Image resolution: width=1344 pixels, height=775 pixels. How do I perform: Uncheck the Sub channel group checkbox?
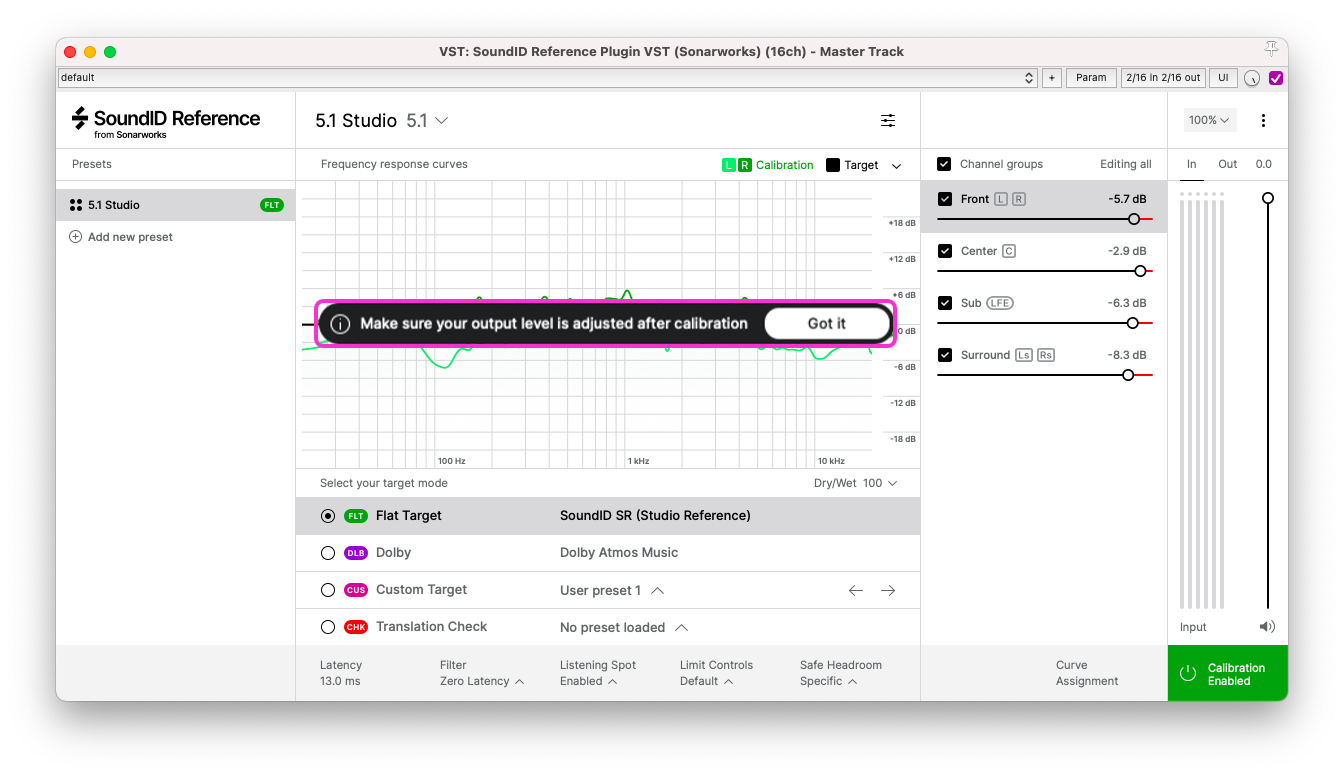(945, 303)
